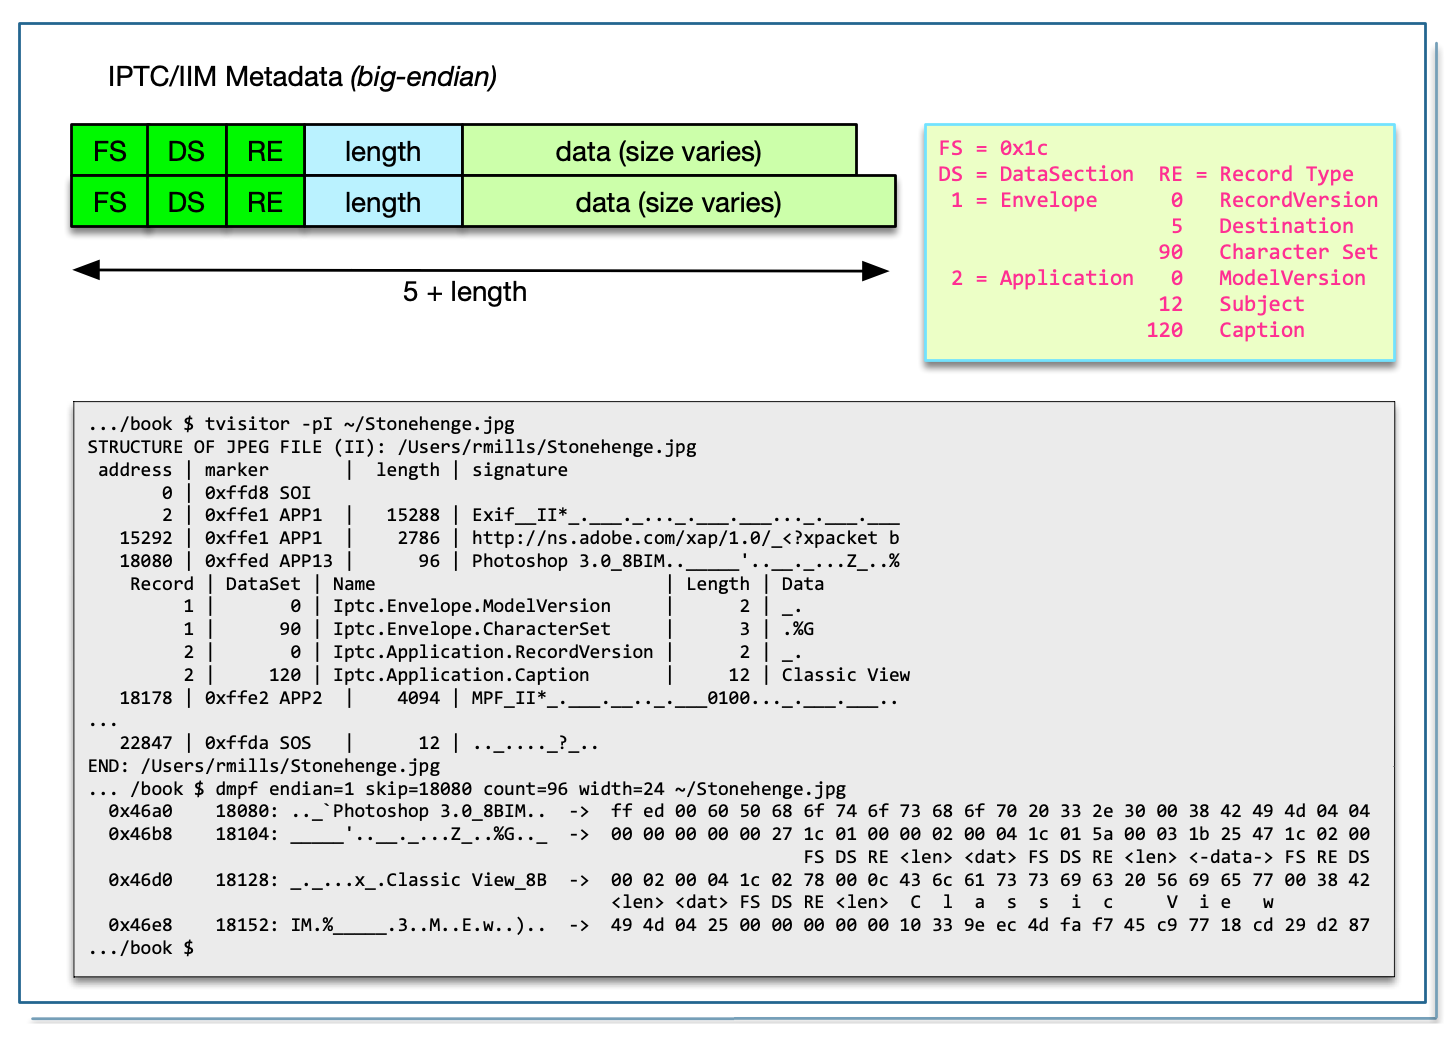The width and height of the screenshot is (1456, 1055).
Task: Click the 0x46d0 hex dump line
Action: 738,880
